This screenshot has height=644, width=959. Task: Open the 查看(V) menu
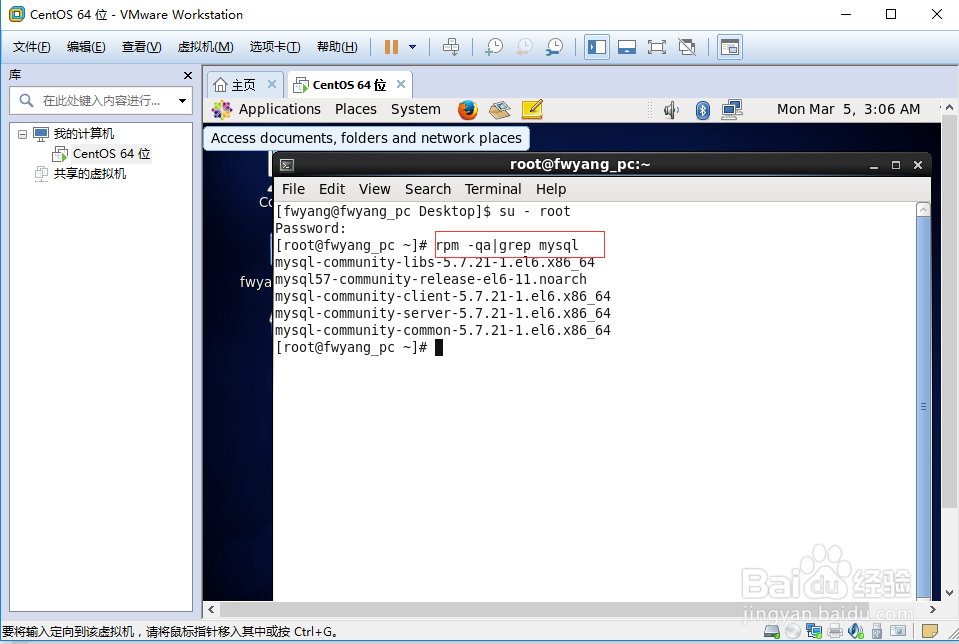141,47
